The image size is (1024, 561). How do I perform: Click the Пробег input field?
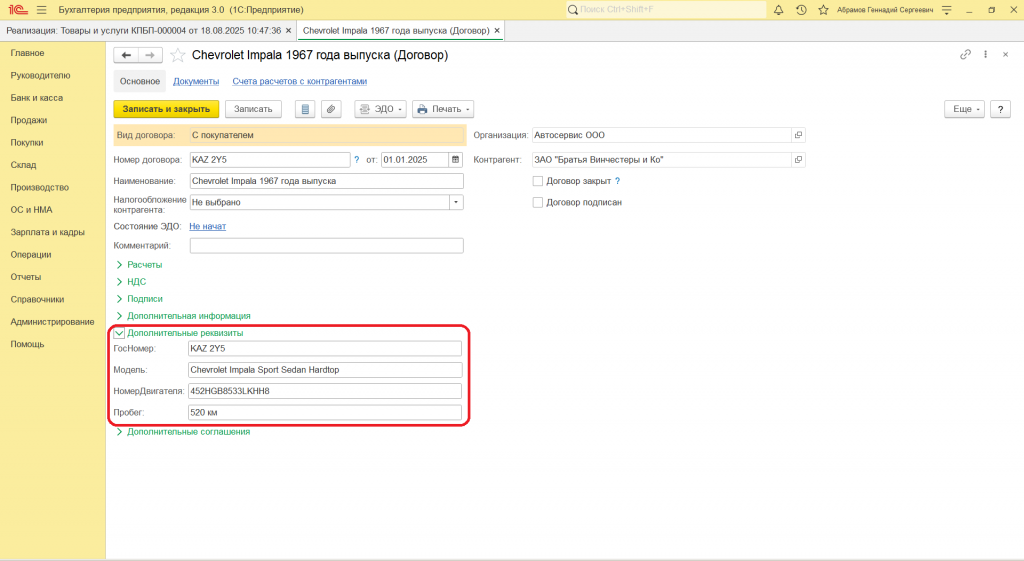click(x=325, y=413)
